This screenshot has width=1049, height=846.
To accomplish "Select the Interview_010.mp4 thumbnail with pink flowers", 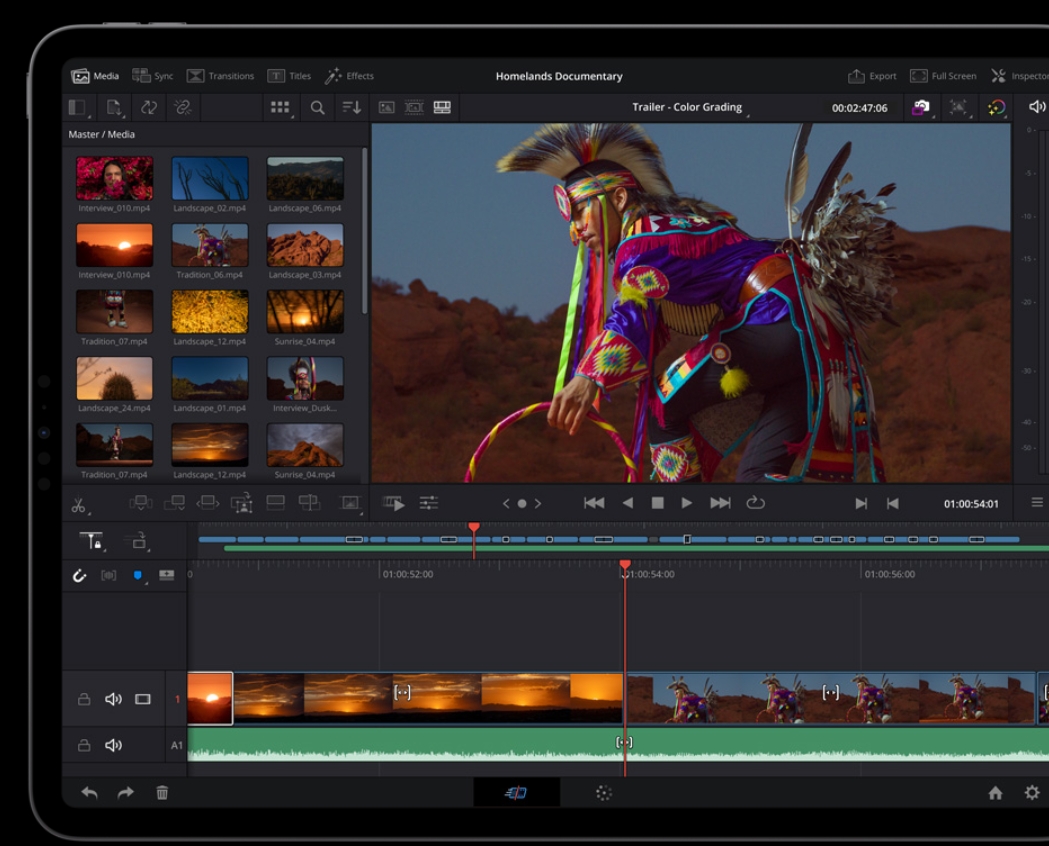I will click(x=114, y=179).
